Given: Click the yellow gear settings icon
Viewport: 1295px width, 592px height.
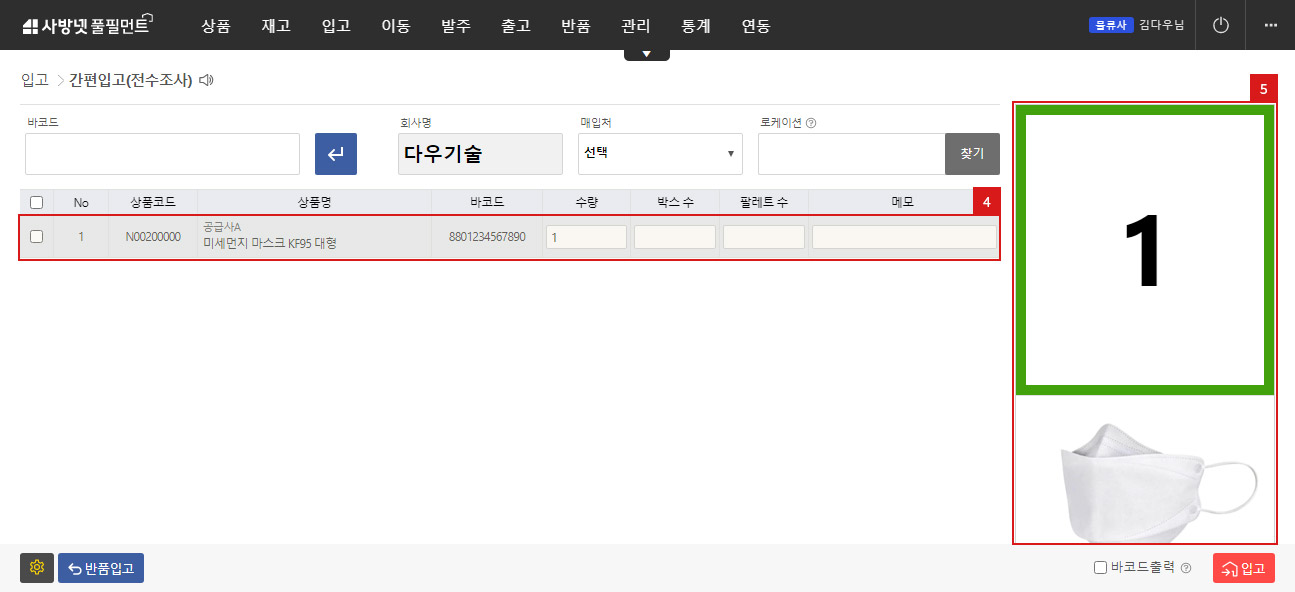Looking at the screenshot, I should pyautogui.click(x=37, y=567).
